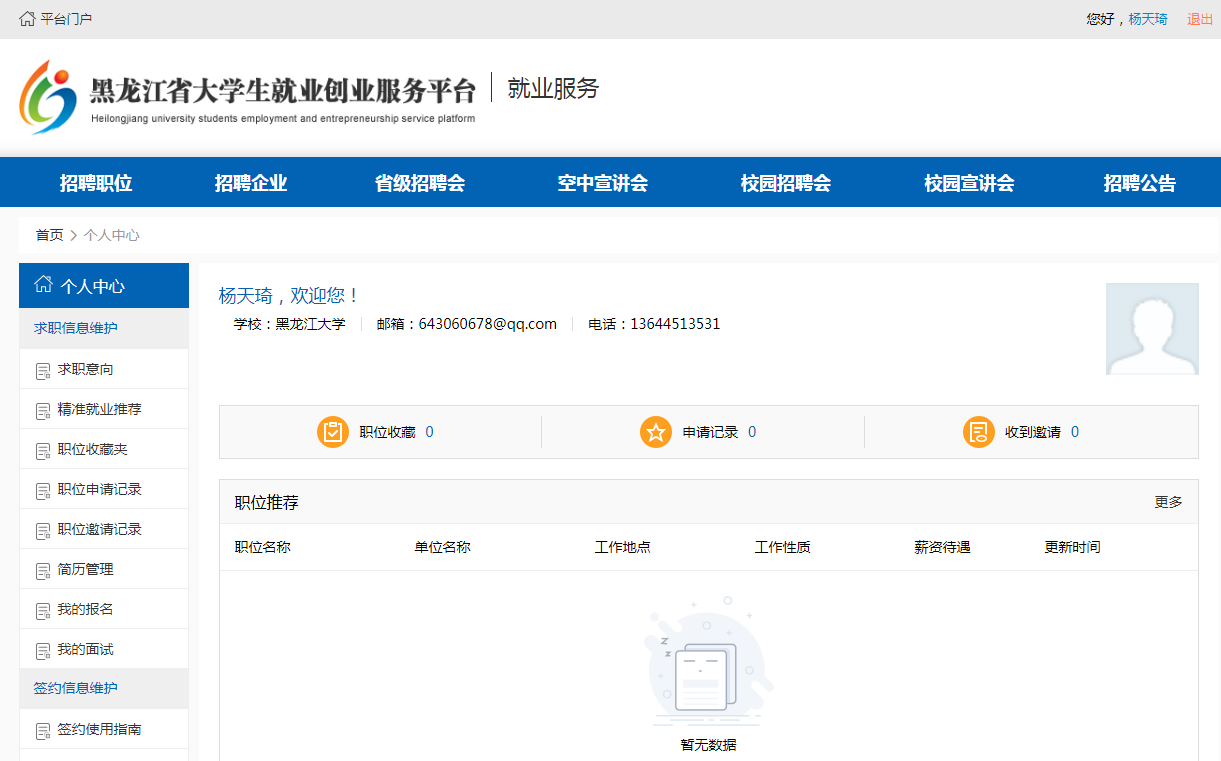Click 更多 to view more recommended jobs
Viewport: 1221px width, 761px height.
1170,501
